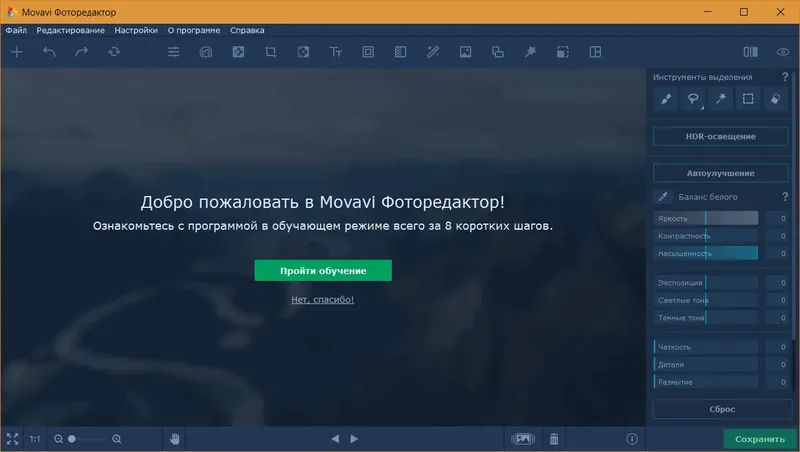
Task: Open the Настройки menu
Action: coord(136,30)
